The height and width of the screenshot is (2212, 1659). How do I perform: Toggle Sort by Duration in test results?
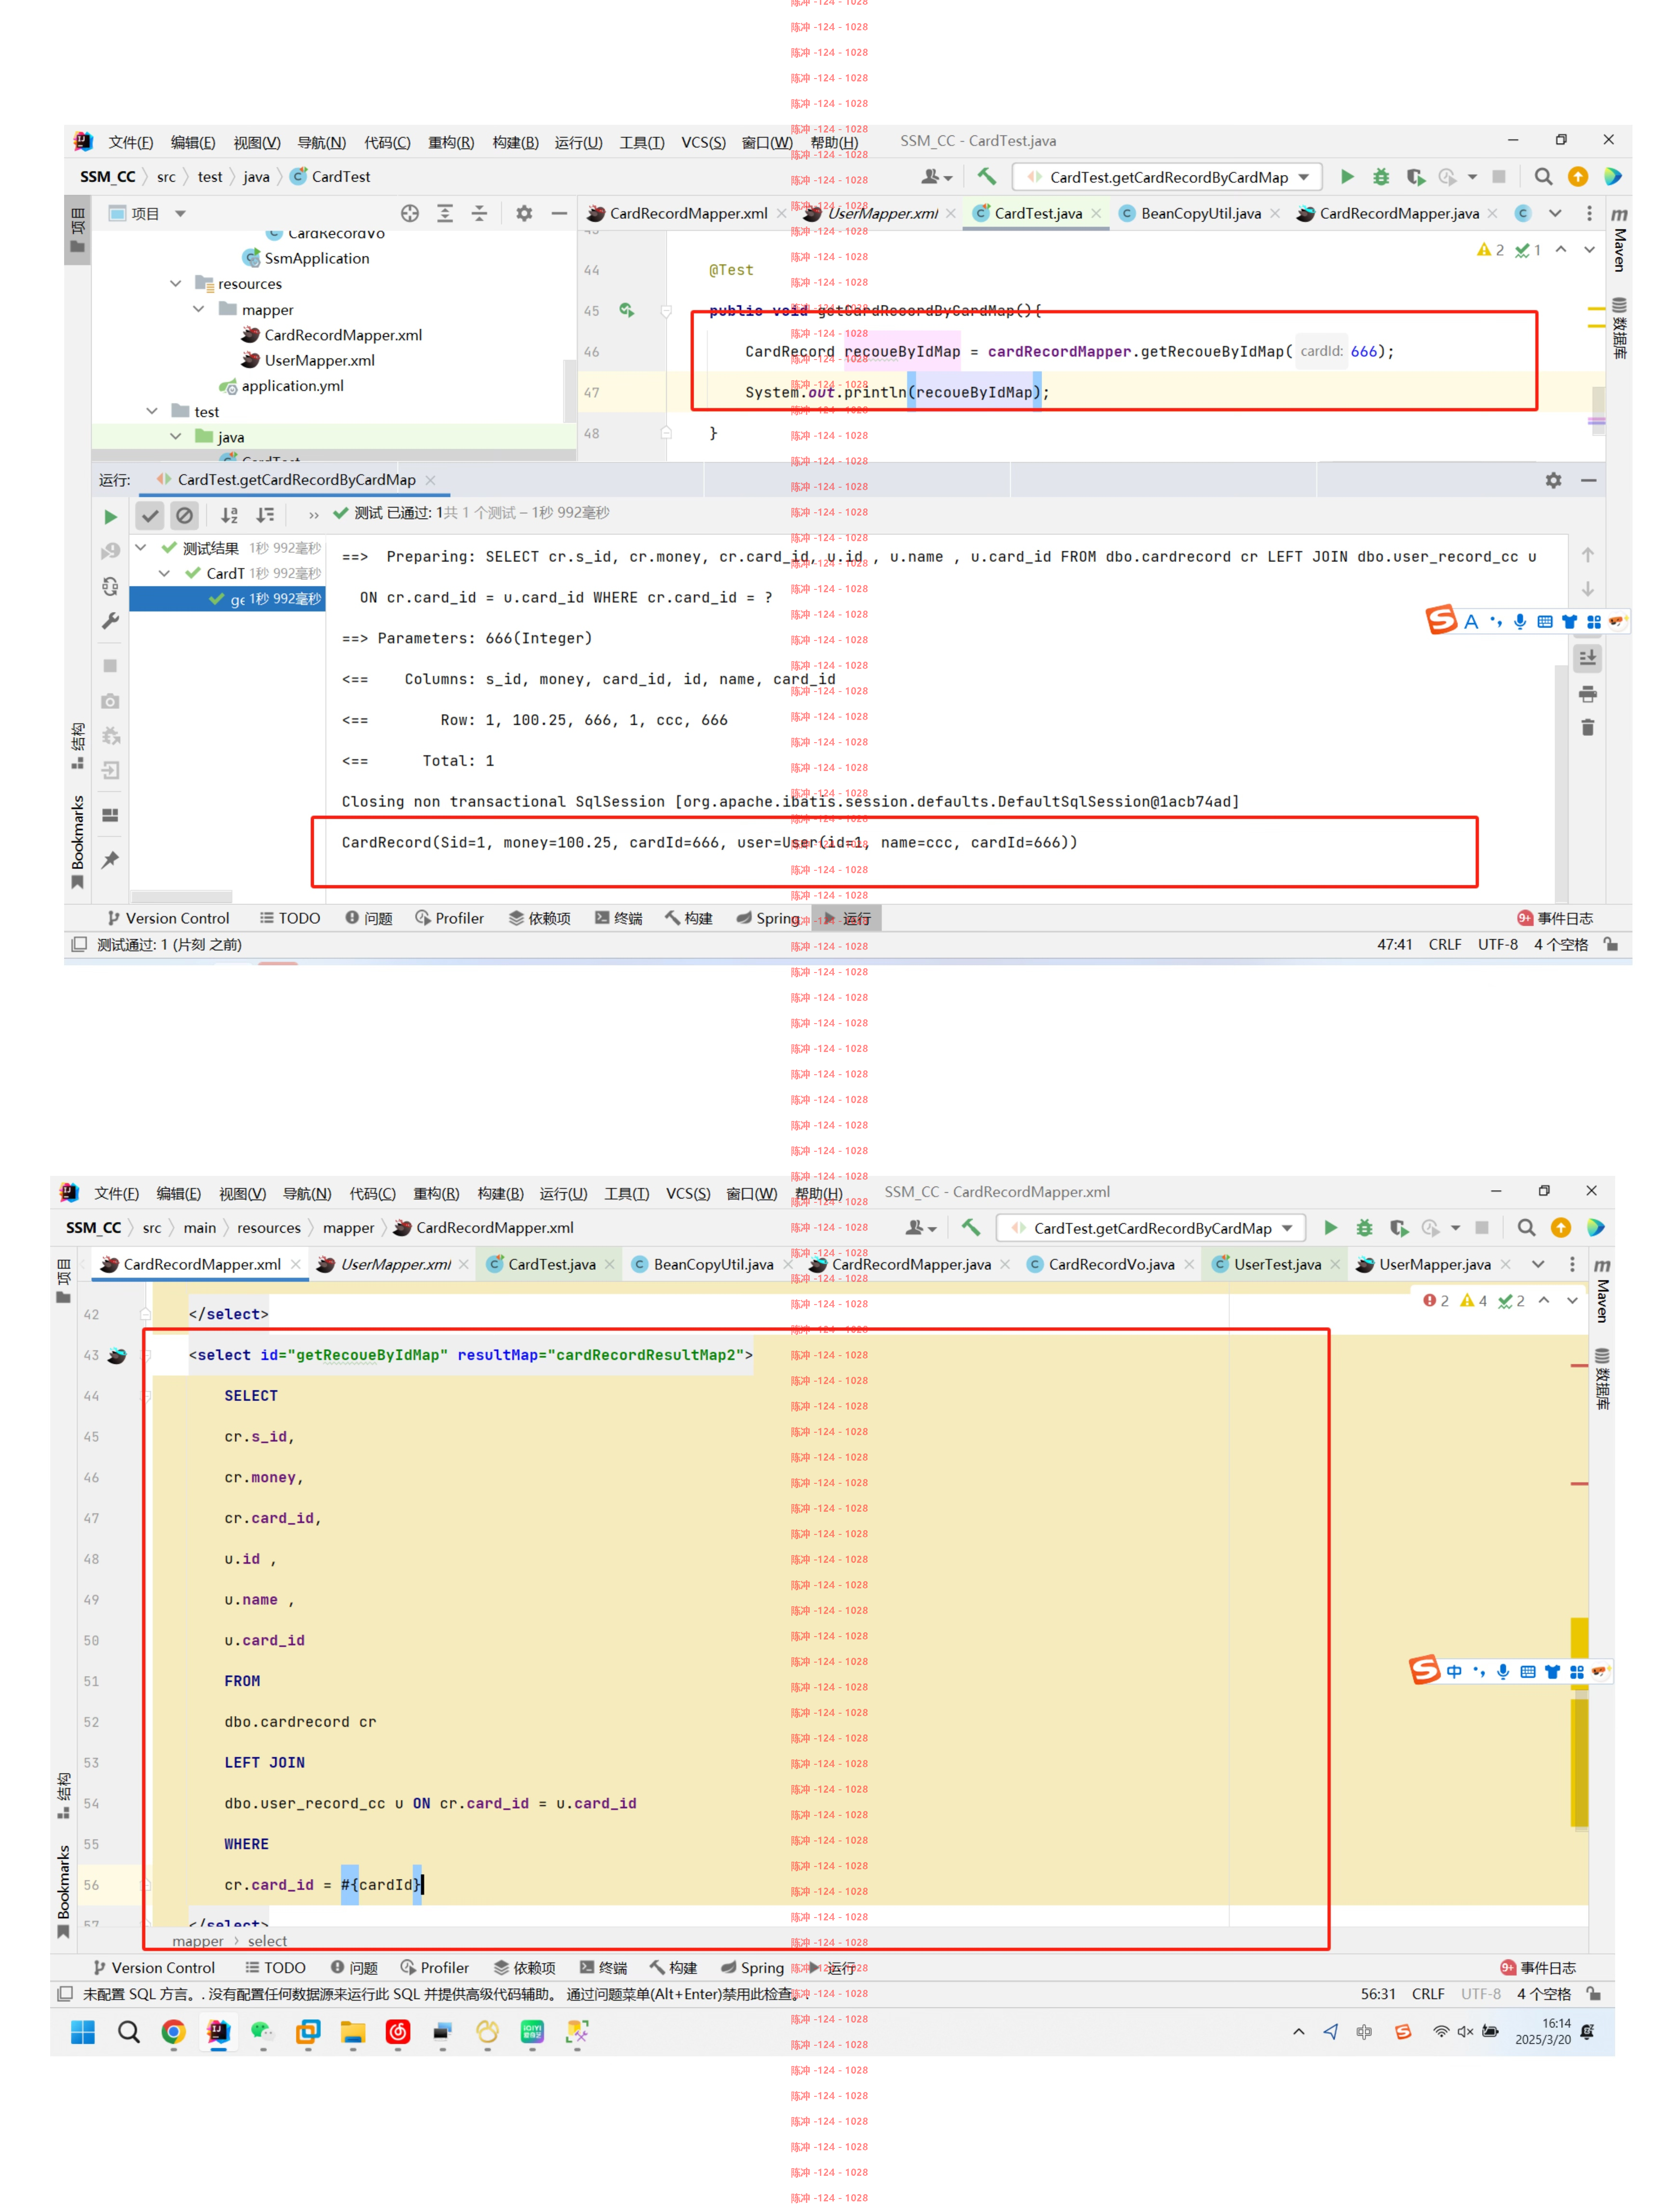tap(265, 515)
